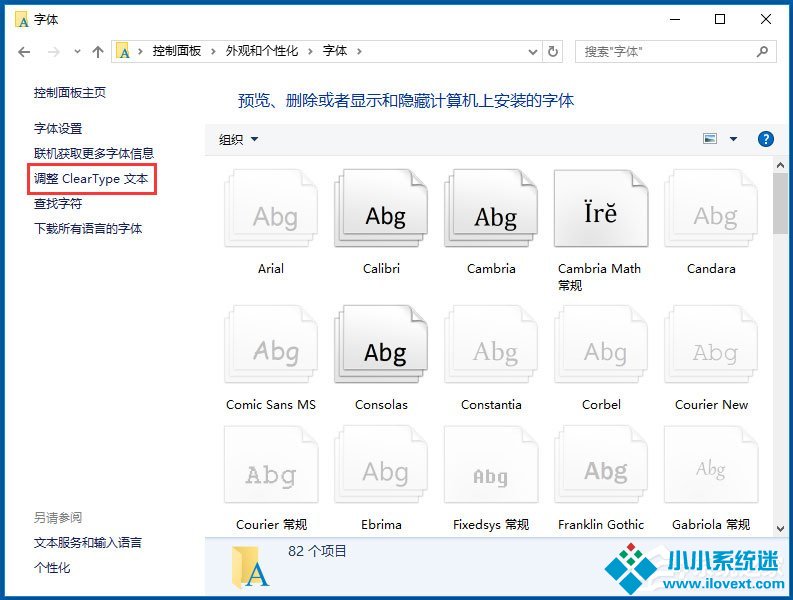Open 调整 ClearType 文本 link
Screen dimensions: 793x600
tap(91, 179)
